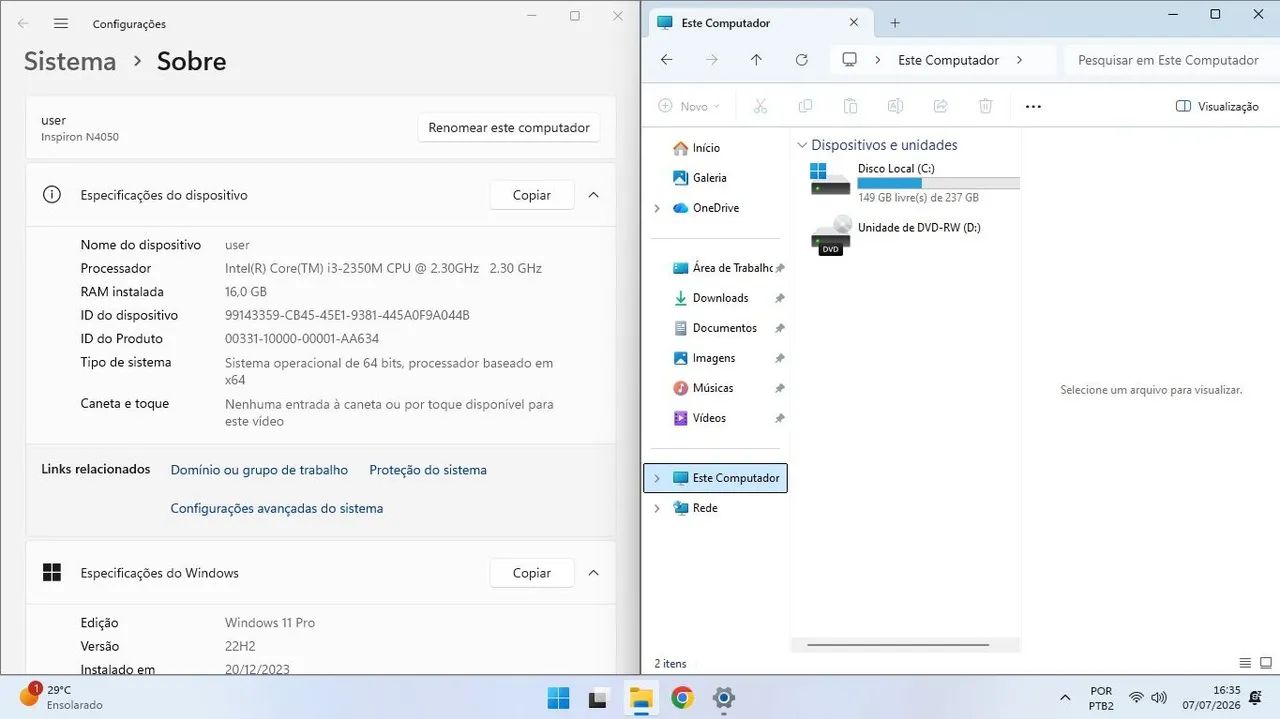The height and width of the screenshot is (719, 1280).
Task: Click the Share icon in Explorer toolbar
Action: 940,106
